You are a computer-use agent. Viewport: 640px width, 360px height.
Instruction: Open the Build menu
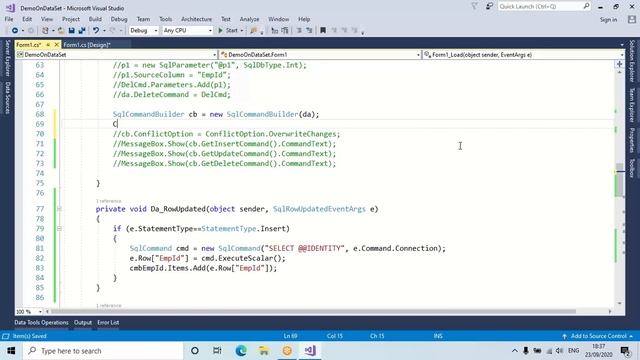click(x=95, y=19)
